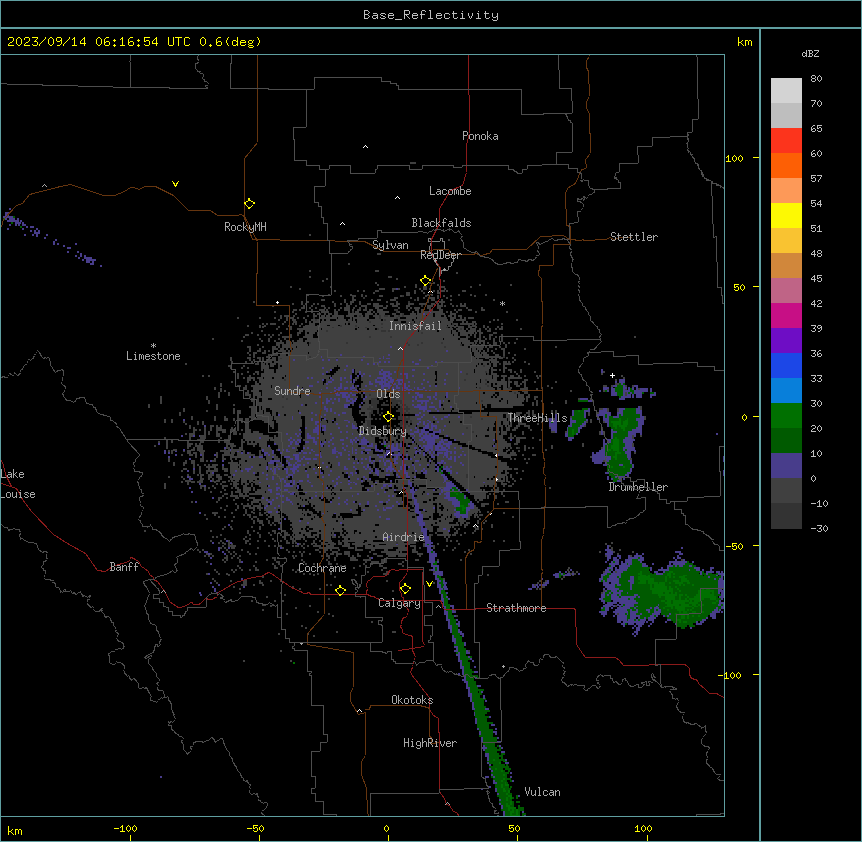The height and width of the screenshot is (842, 862).
Task: Click the -100 tick label on the bottom axis
Action: [x=125, y=828]
